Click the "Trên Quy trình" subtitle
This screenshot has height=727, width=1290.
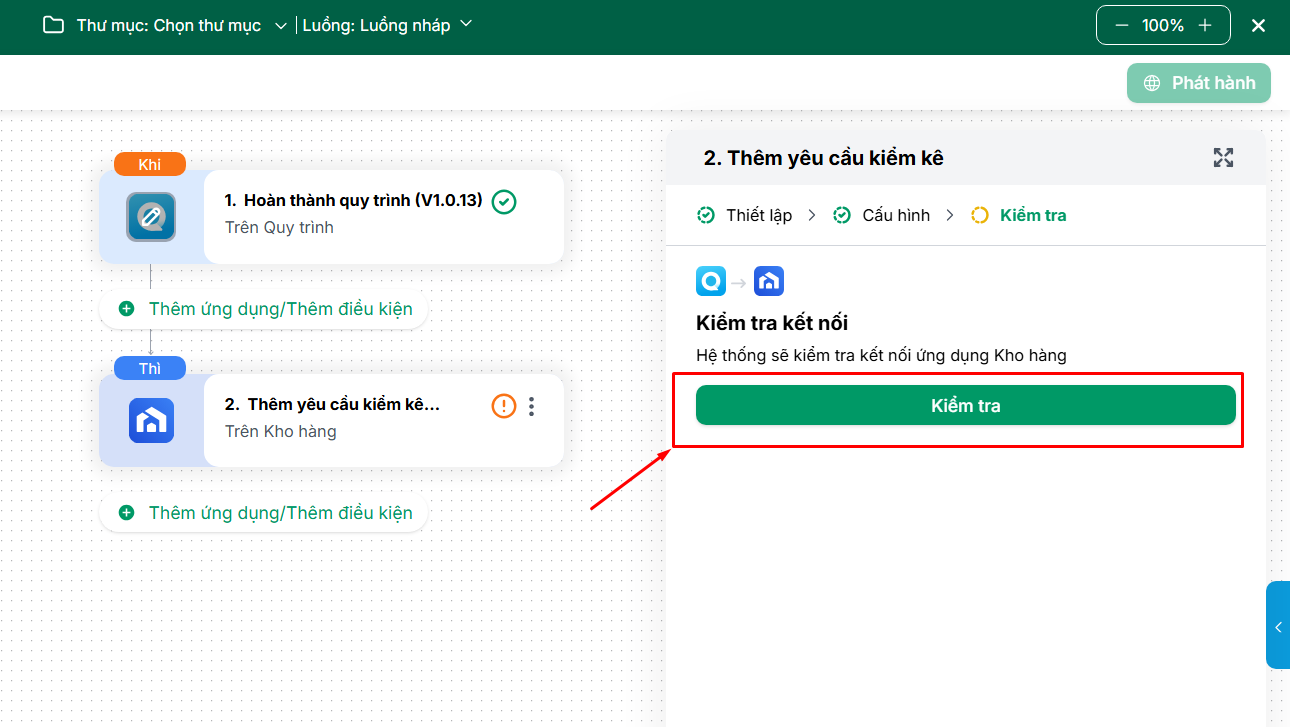pyautogui.click(x=280, y=227)
